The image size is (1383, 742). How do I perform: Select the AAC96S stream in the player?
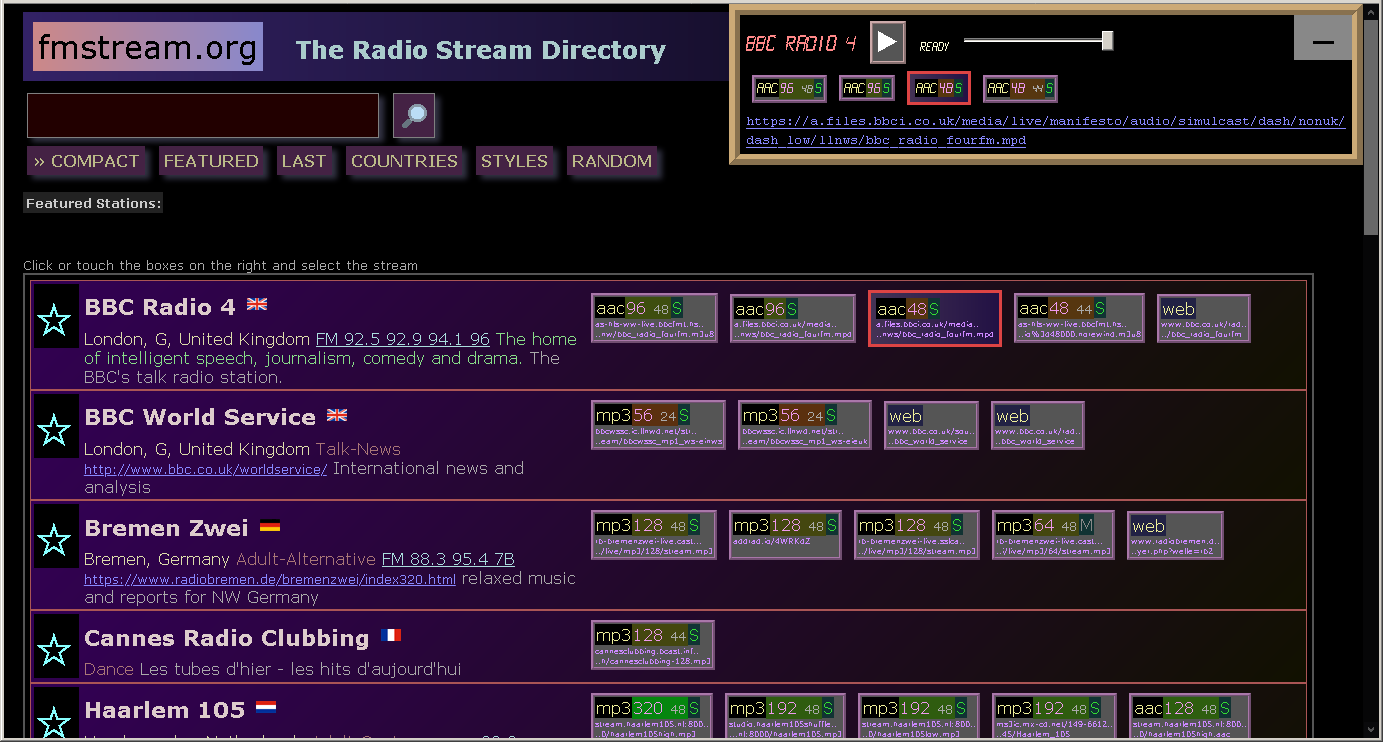coord(867,88)
